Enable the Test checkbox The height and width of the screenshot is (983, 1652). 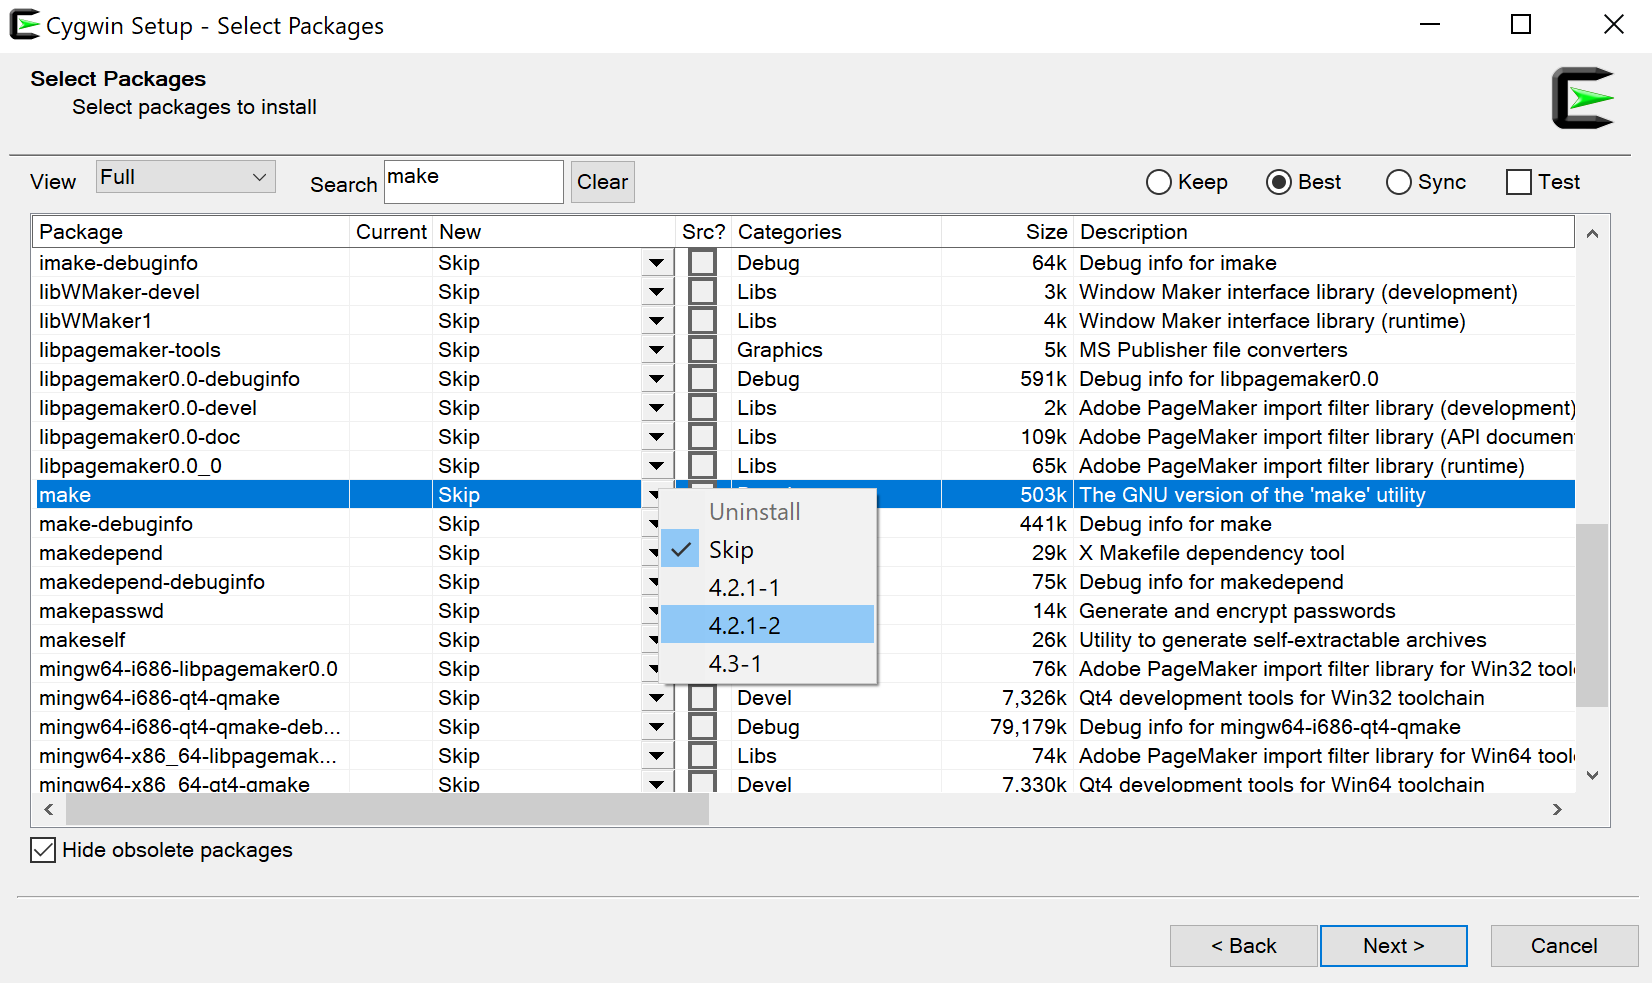[x=1519, y=182]
